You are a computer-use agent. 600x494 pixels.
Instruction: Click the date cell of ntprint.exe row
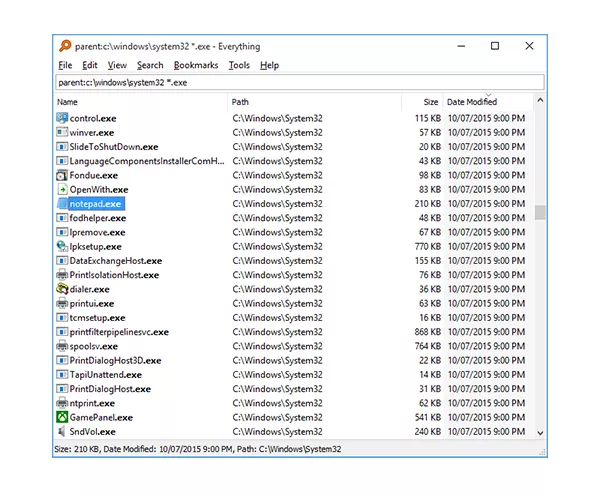pyautogui.click(x=486, y=403)
